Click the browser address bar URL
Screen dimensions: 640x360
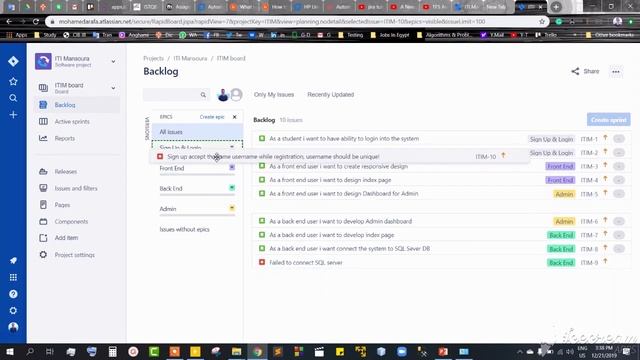tap(271, 22)
